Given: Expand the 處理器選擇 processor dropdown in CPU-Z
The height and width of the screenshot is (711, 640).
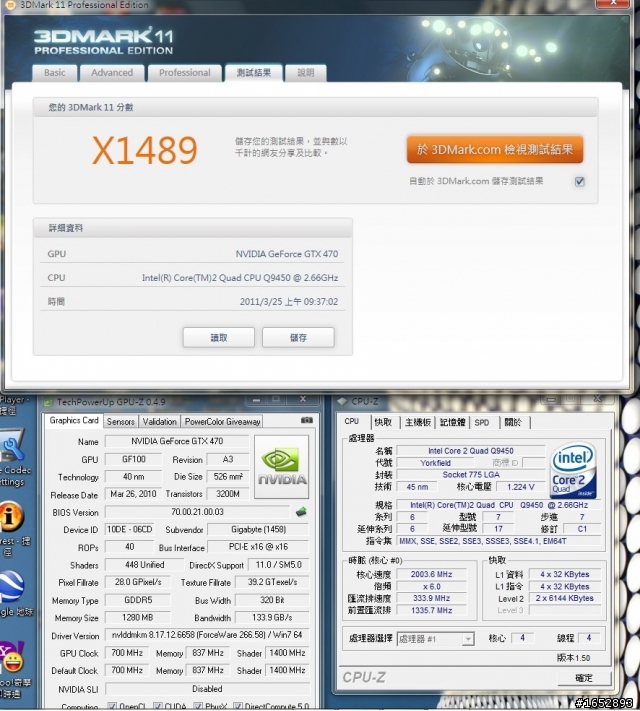Looking at the screenshot, I should pyautogui.click(x=468, y=639).
